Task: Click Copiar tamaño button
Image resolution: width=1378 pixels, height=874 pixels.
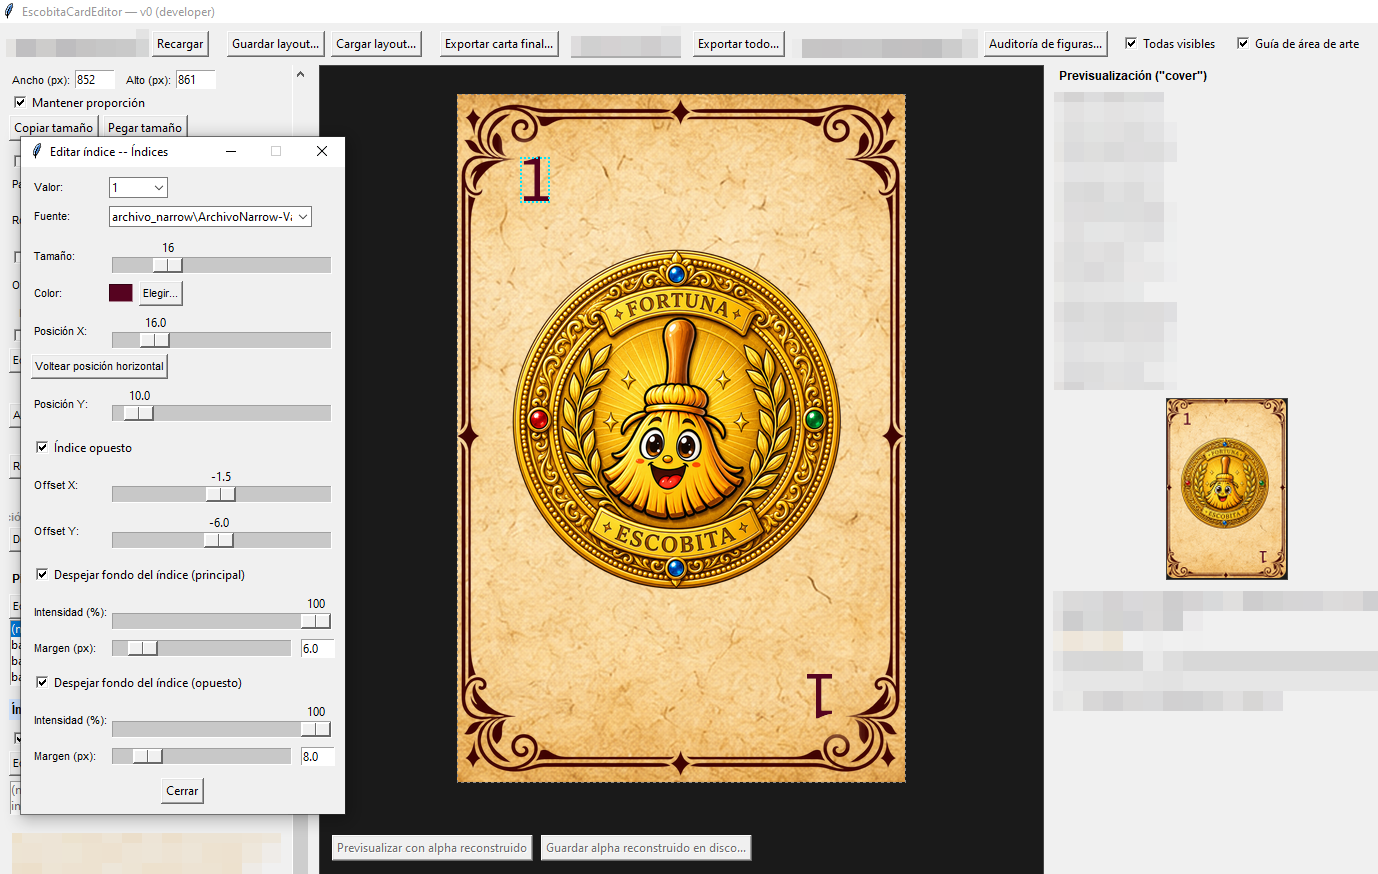Action: (x=53, y=128)
